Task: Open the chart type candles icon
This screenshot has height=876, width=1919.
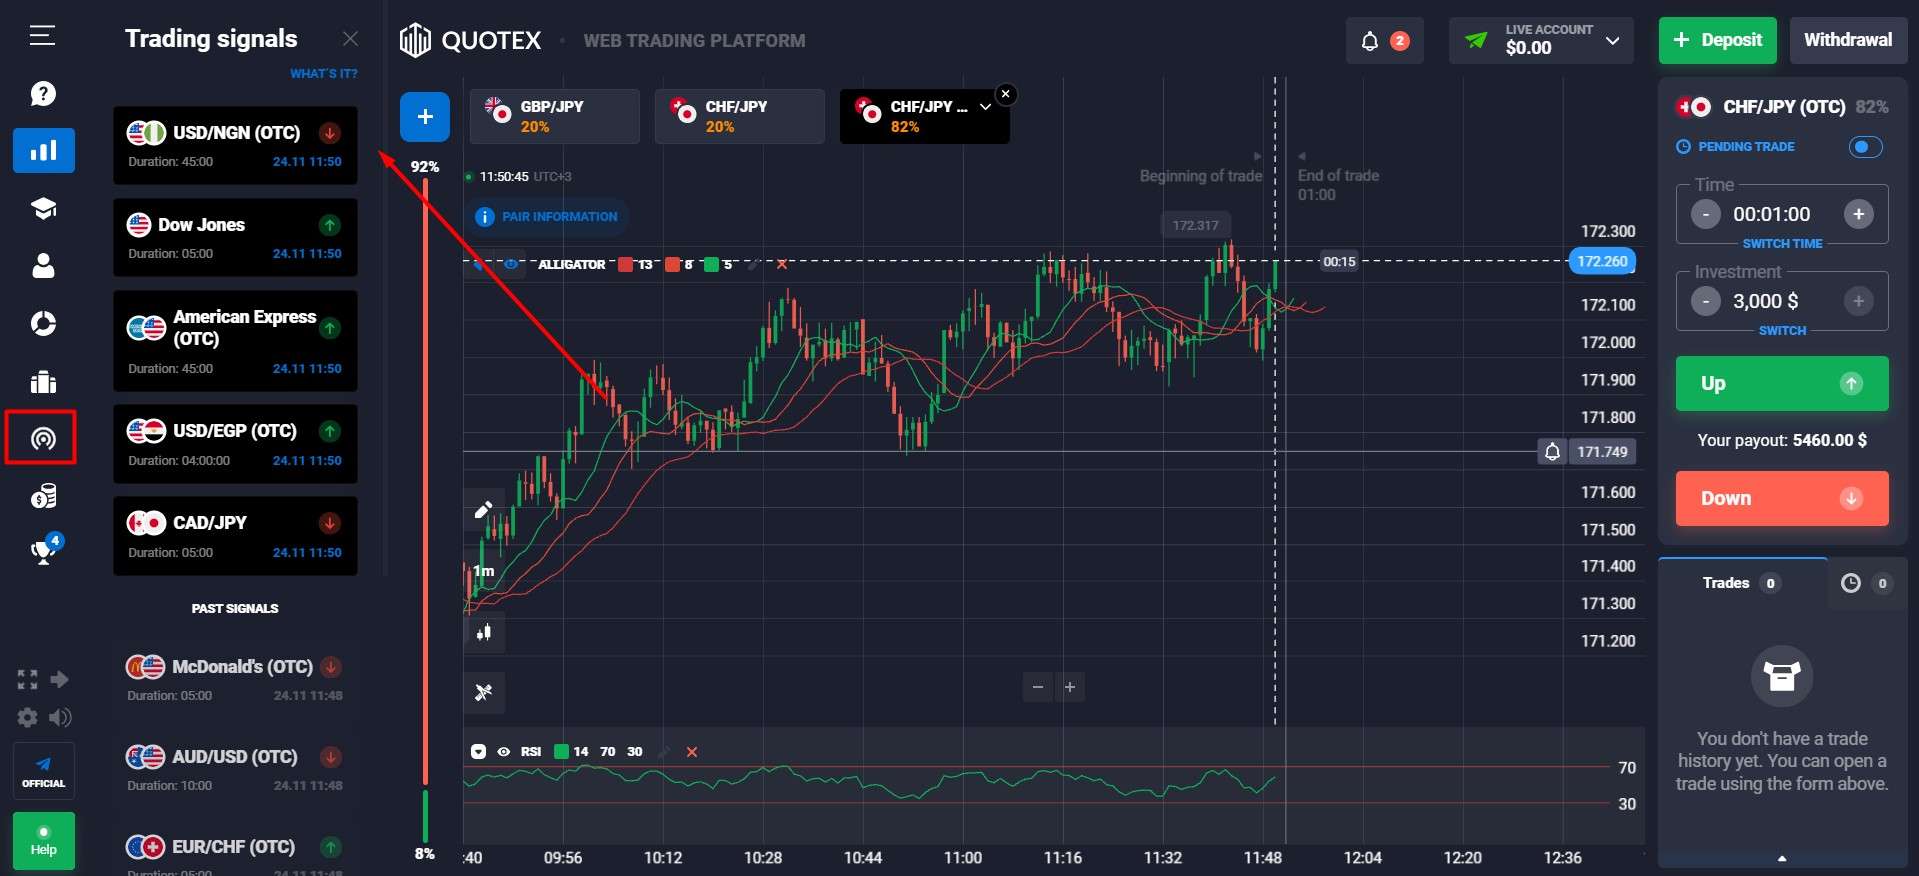Action: 484,632
